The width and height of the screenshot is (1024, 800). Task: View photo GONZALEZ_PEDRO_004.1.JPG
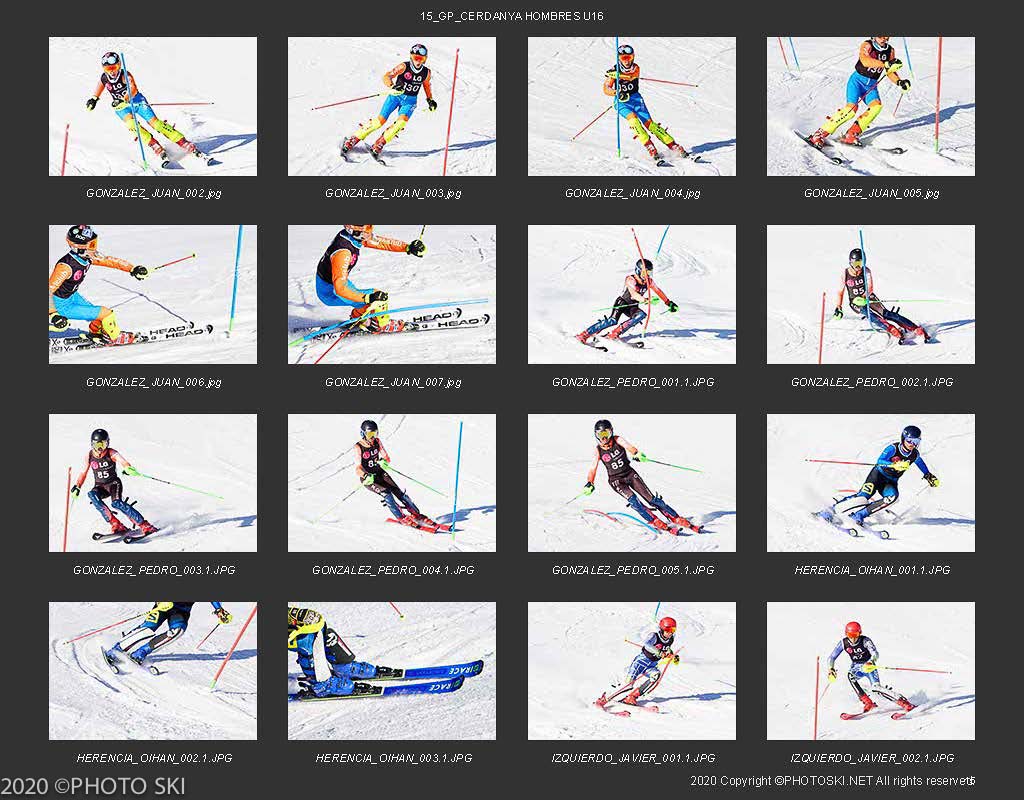coord(392,483)
